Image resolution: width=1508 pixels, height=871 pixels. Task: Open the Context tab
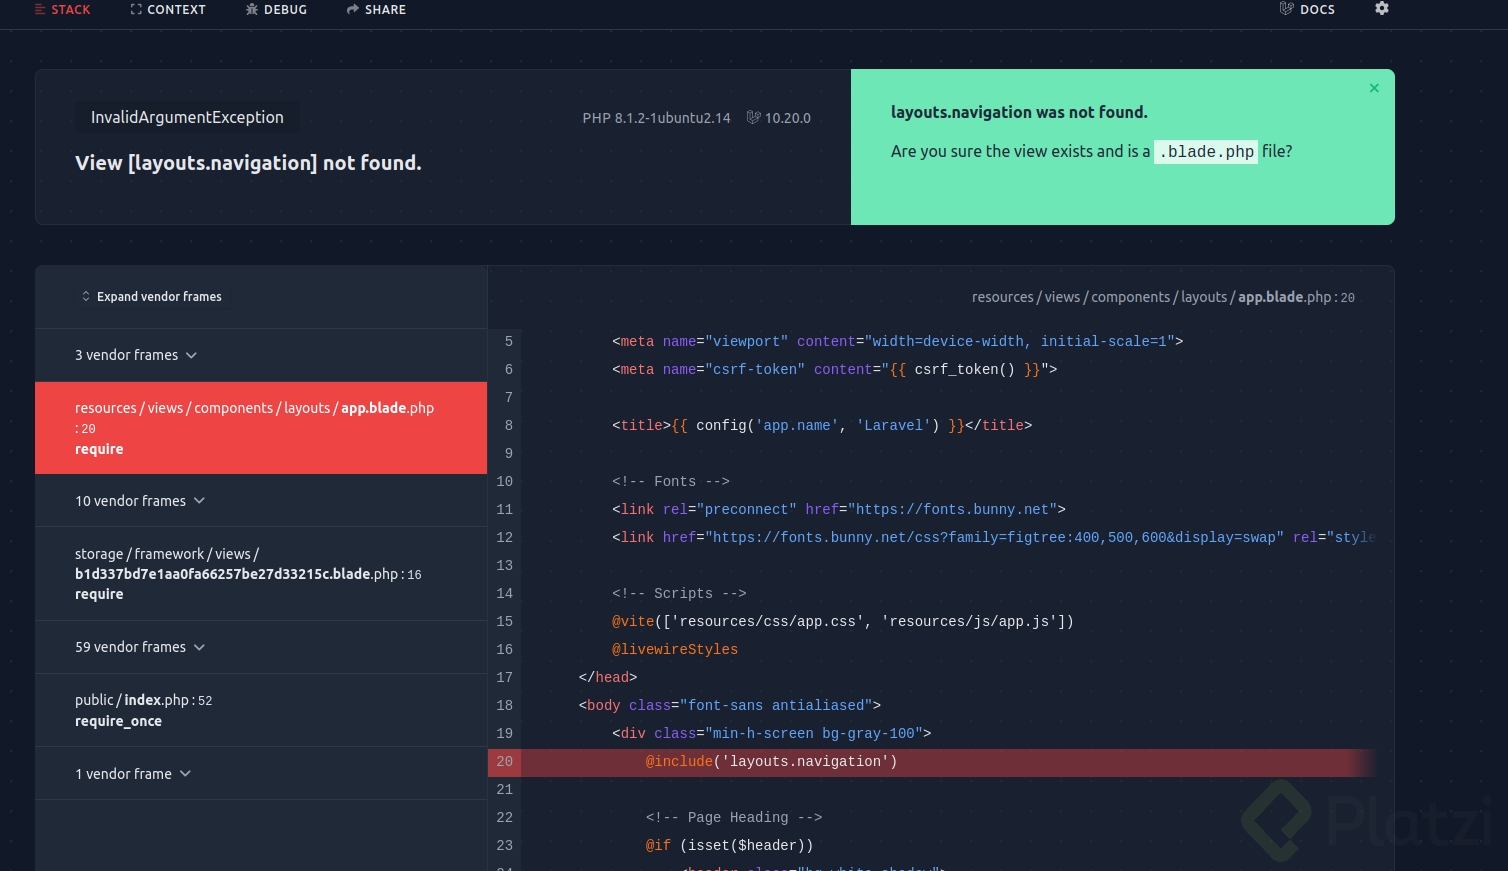pos(176,10)
